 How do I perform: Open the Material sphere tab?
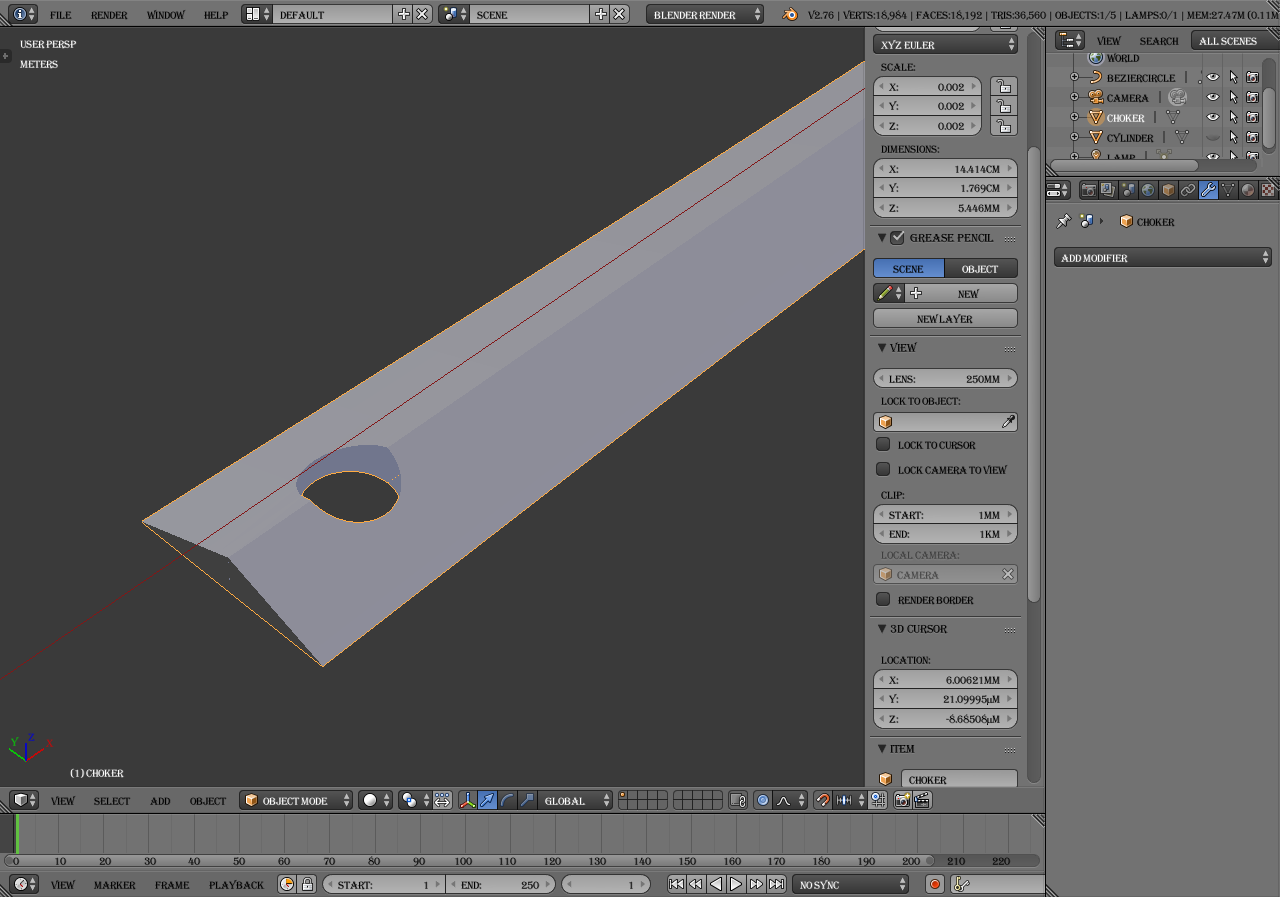[1248, 190]
